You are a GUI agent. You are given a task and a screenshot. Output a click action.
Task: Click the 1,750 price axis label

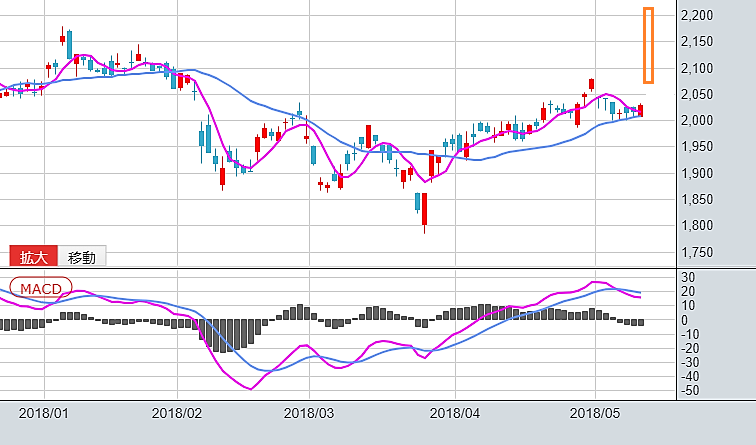pyautogui.click(x=697, y=252)
